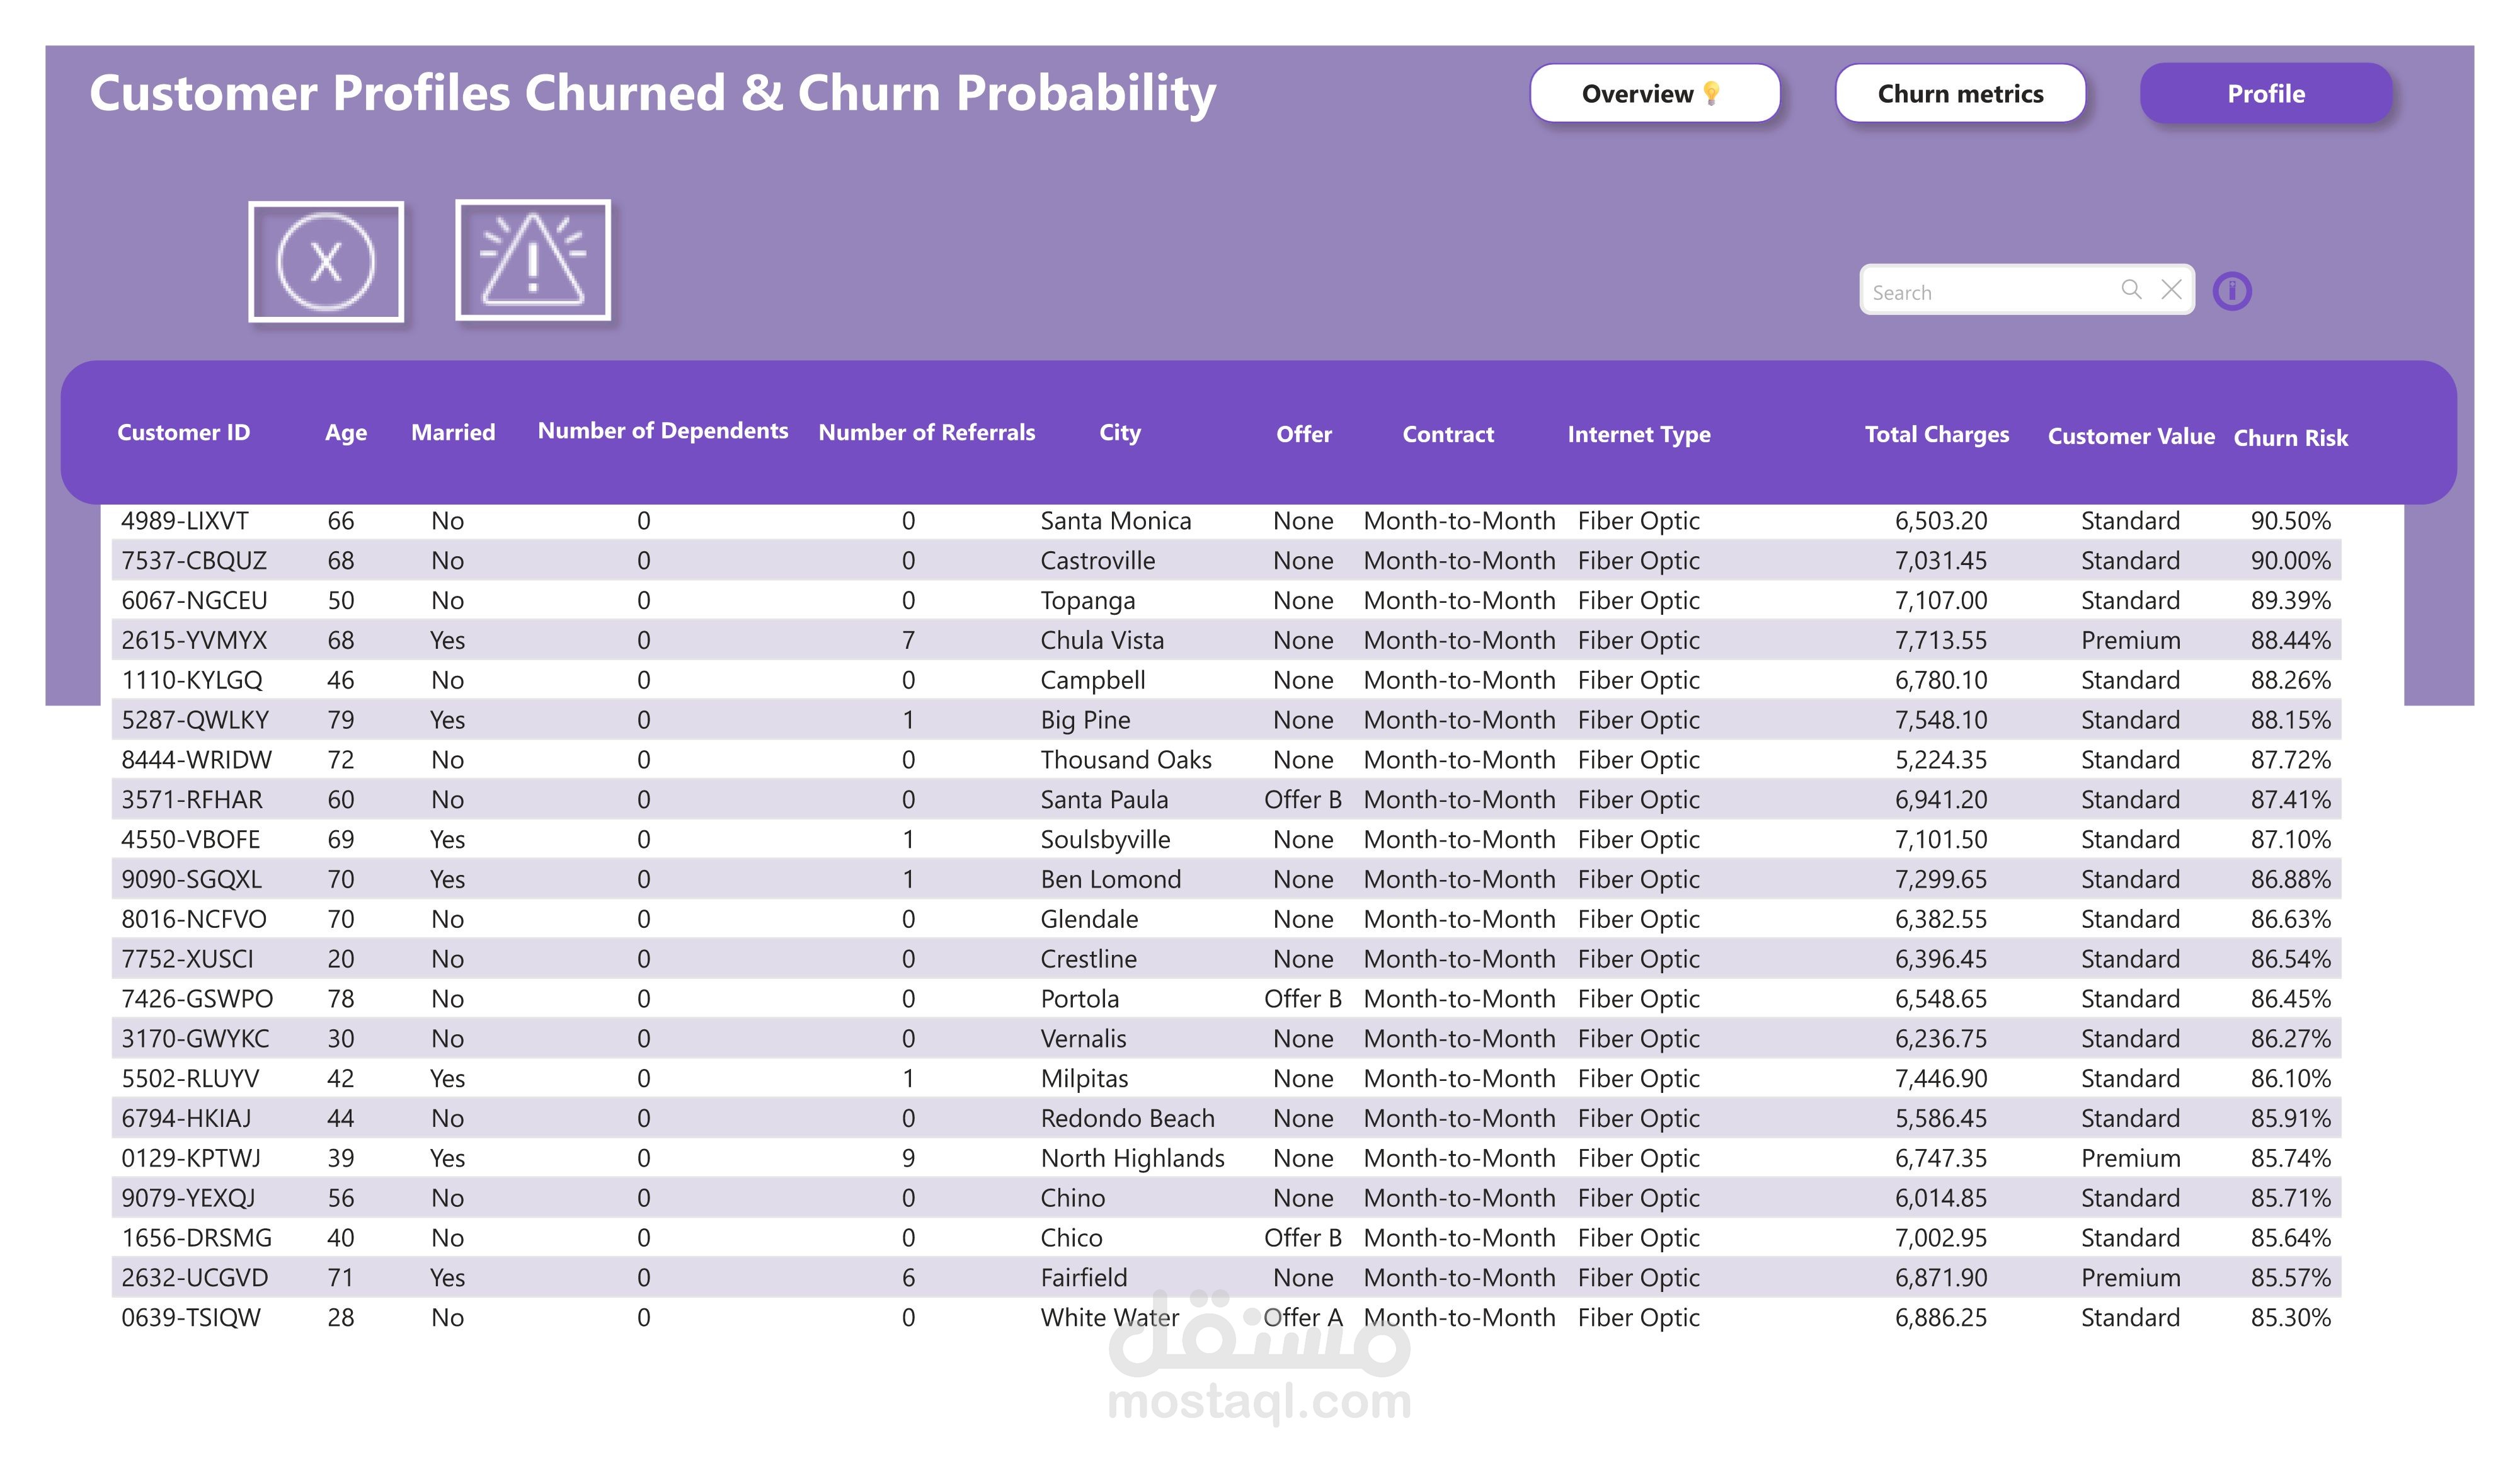
Task: Click the total charges value 5,224.35
Action: tap(1941, 760)
